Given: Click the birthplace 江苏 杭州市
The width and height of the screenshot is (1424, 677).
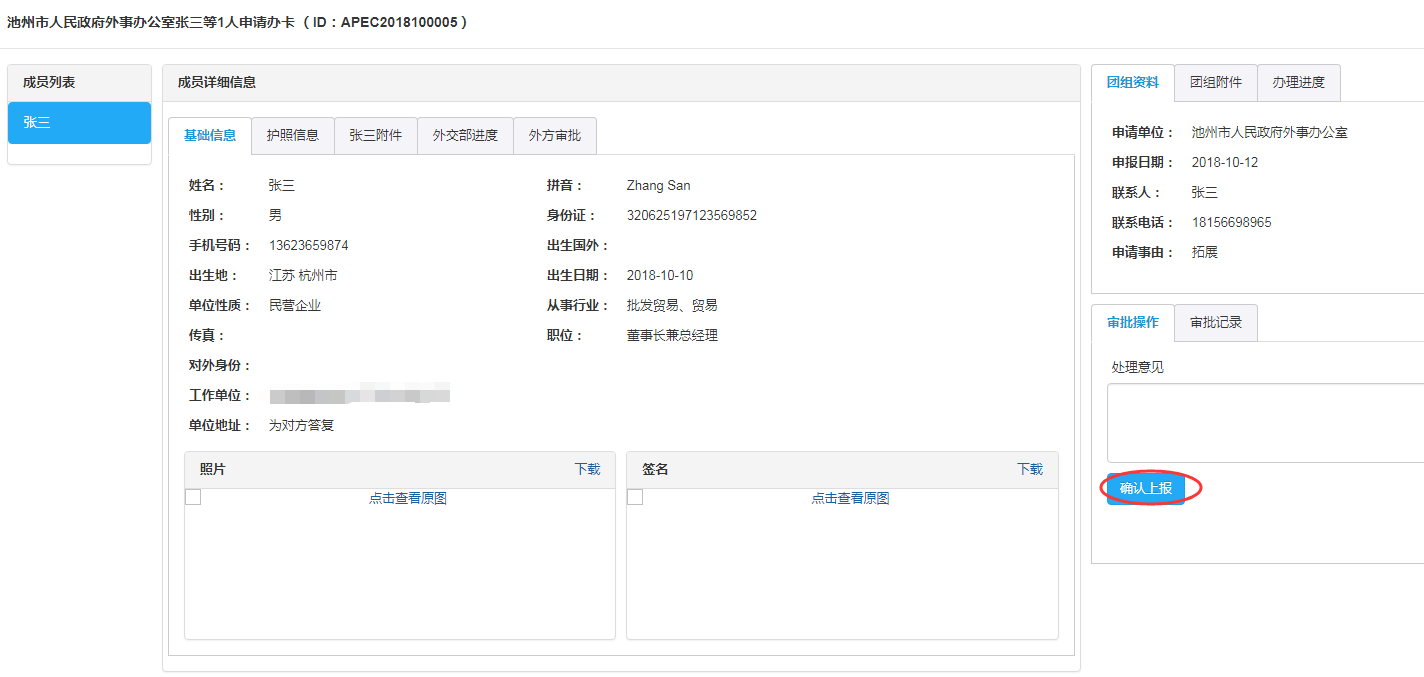Looking at the screenshot, I should [x=303, y=275].
